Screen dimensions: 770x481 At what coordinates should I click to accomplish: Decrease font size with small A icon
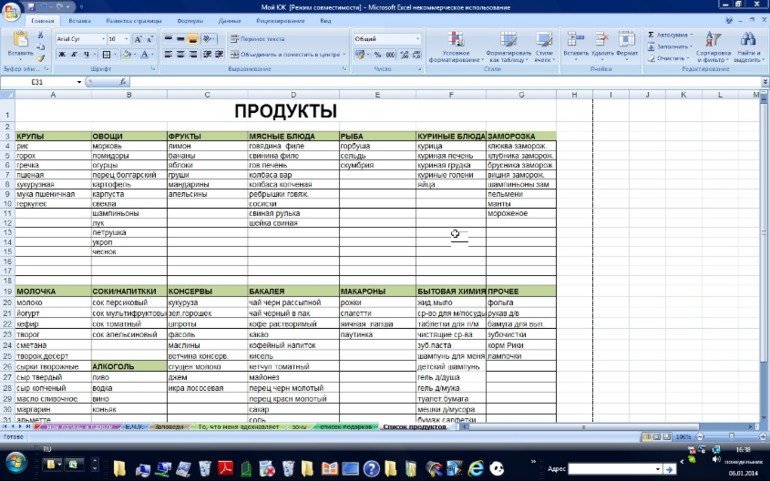(x=150, y=39)
